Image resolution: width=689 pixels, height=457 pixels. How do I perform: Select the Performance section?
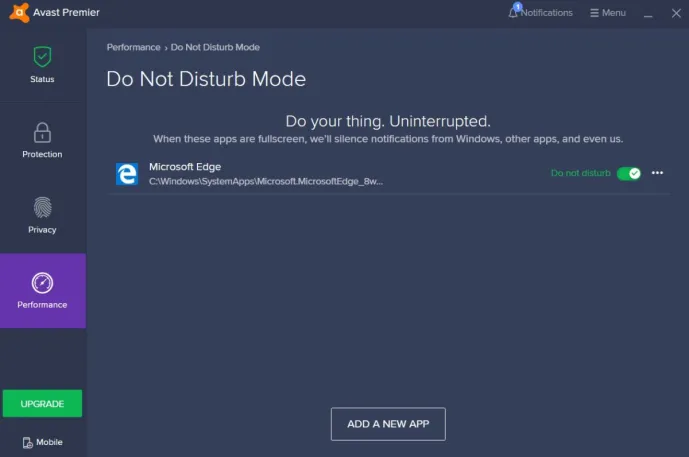point(43,290)
